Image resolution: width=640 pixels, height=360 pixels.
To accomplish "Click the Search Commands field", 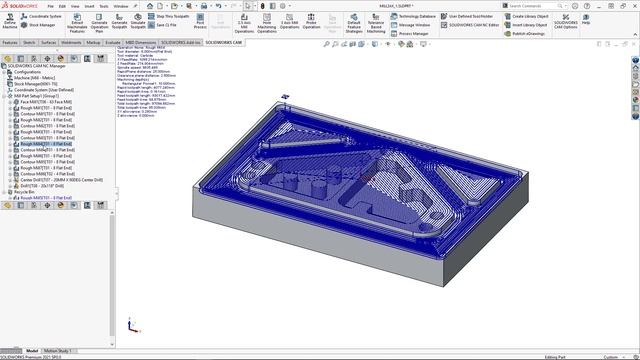I will point(532,6).
